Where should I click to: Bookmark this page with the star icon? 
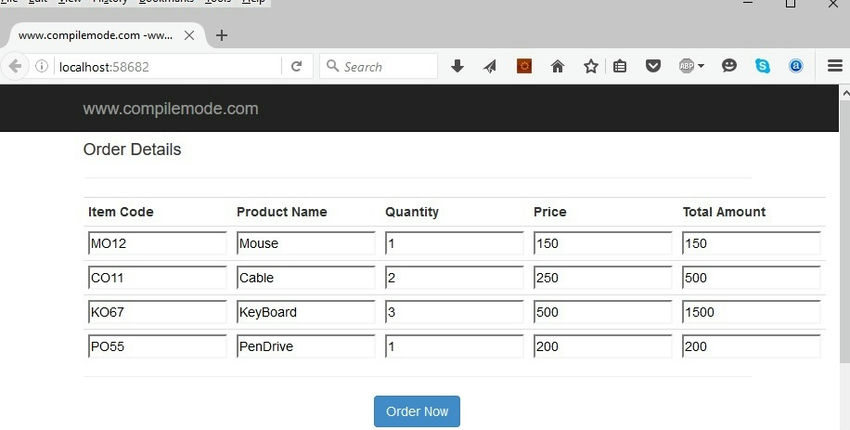(591, 66)
